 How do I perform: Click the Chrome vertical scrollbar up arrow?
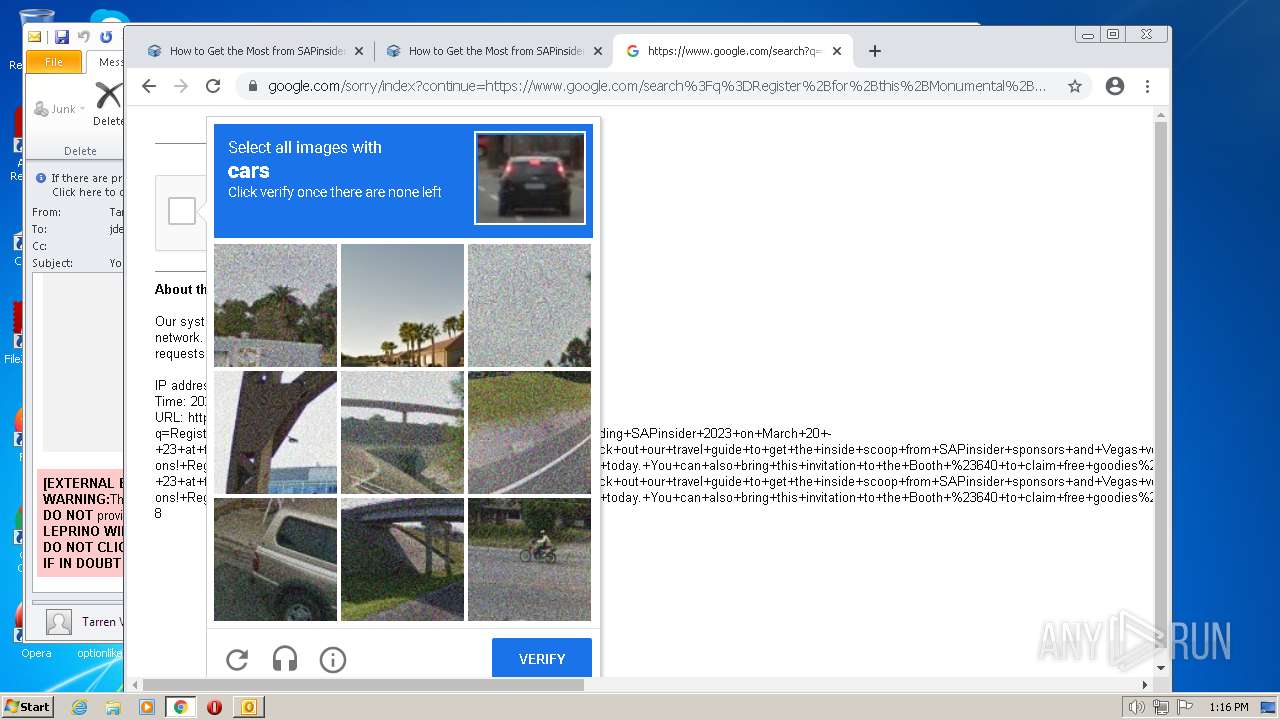point(1161,114)
